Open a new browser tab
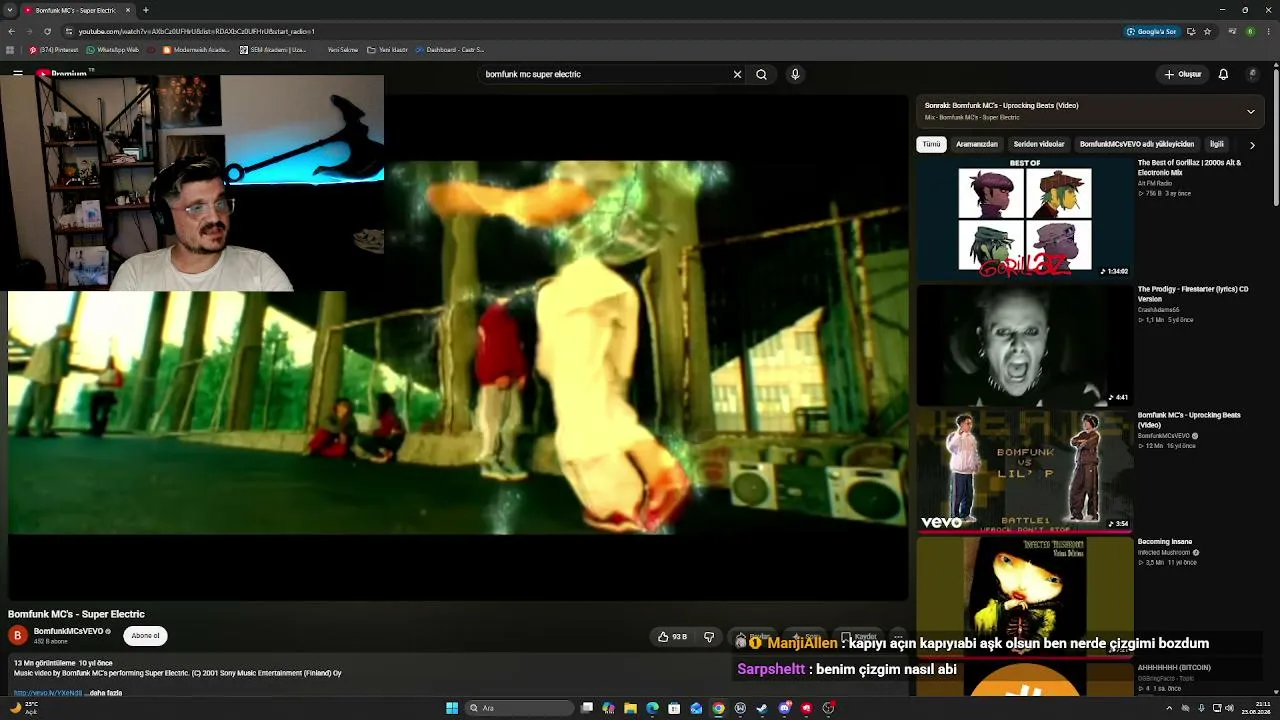This screenshot has width=1280, height=720. pos(146,10)
